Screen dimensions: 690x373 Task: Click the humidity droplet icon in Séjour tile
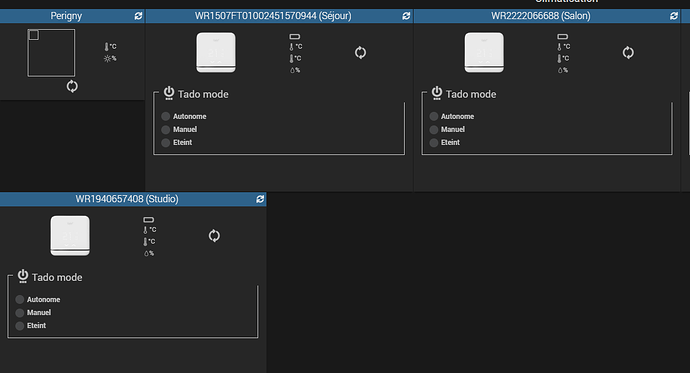[x=292, y=70]
